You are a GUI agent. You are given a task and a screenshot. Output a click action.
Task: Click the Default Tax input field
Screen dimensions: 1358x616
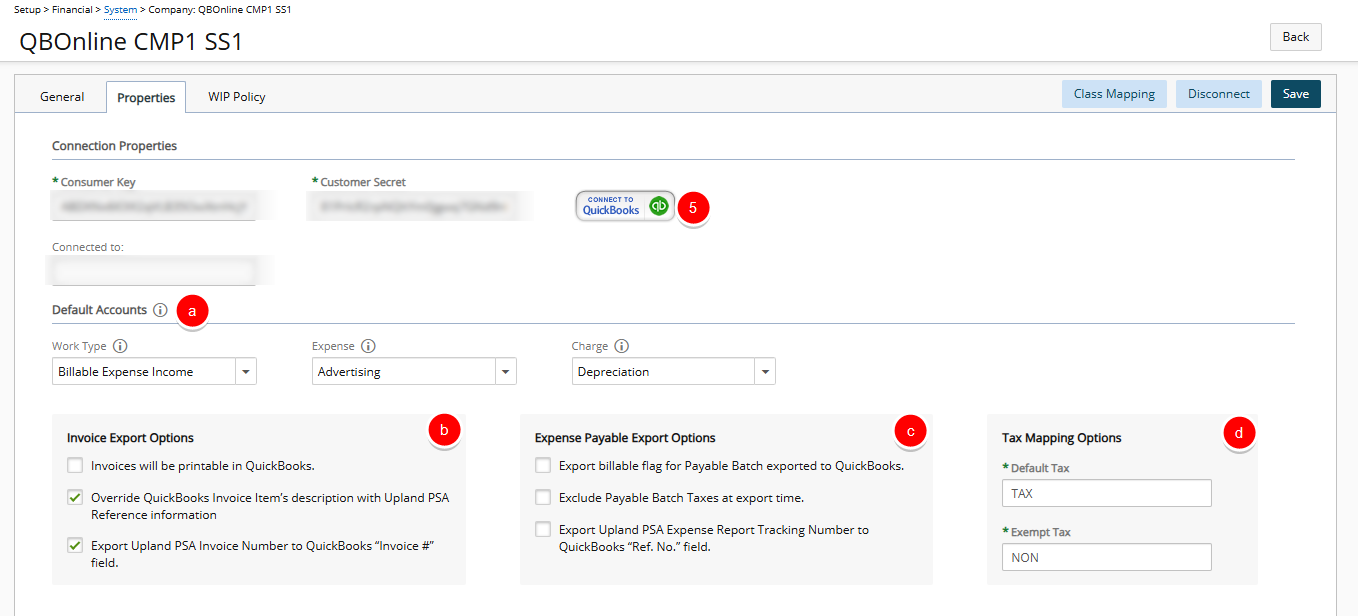(1107, 493)
